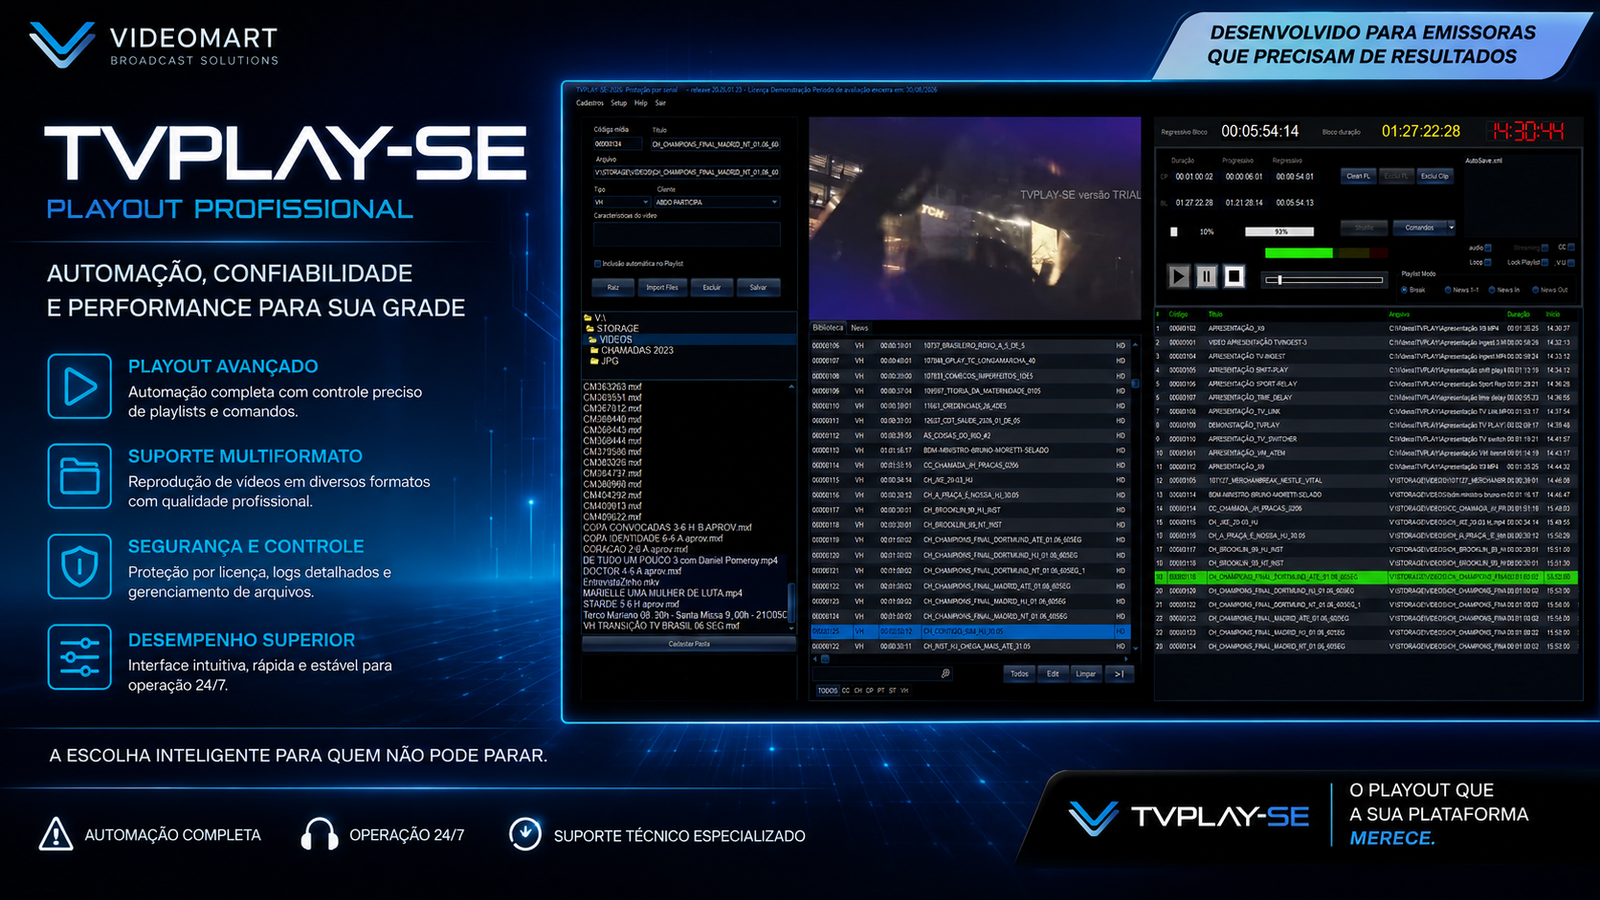The width and height of the screenshot is (1600, 900).
Task: Select News Out playlist mode
Action: (1535, 290)
